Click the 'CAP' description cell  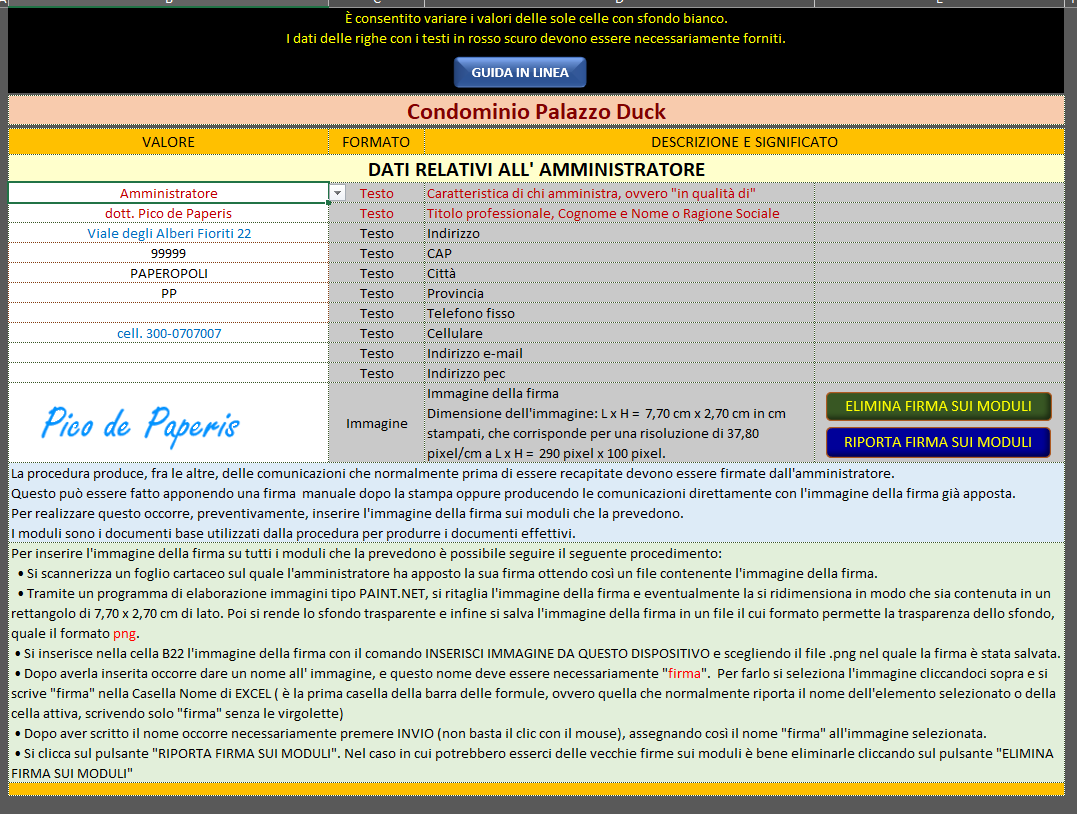pos(620,253)
